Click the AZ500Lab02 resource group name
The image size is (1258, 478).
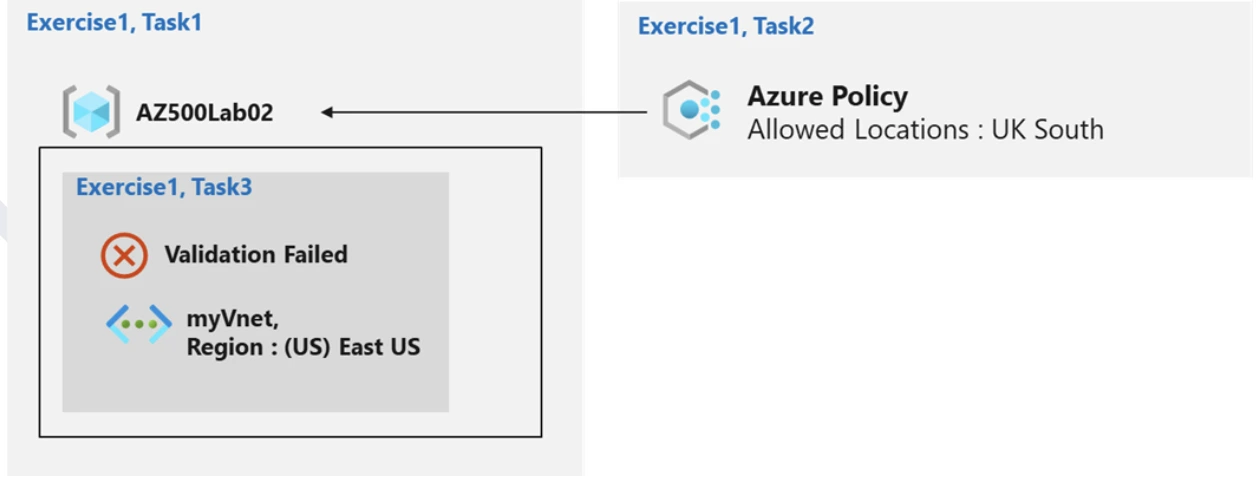pyautogui.click(x=204, y=112)
